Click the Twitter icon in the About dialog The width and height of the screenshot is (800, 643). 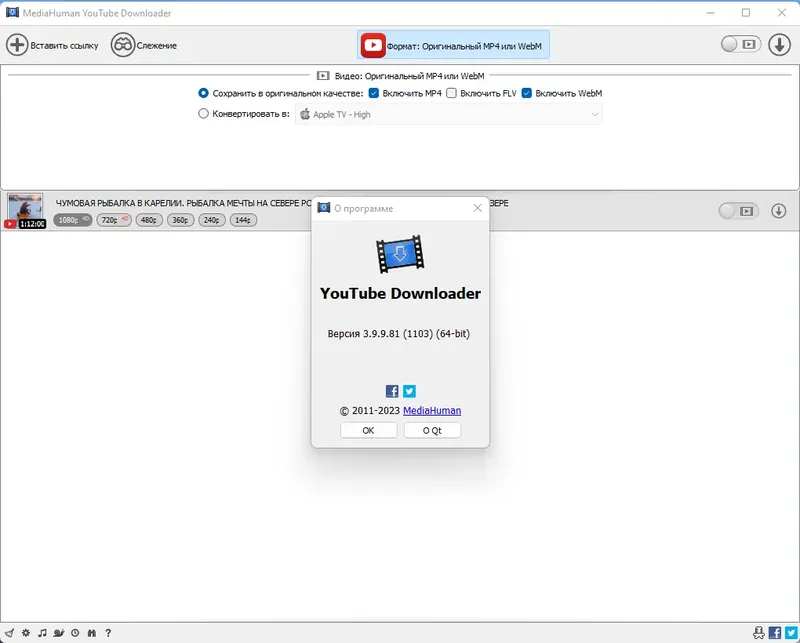pyautogui.click(x=409, y=390)
